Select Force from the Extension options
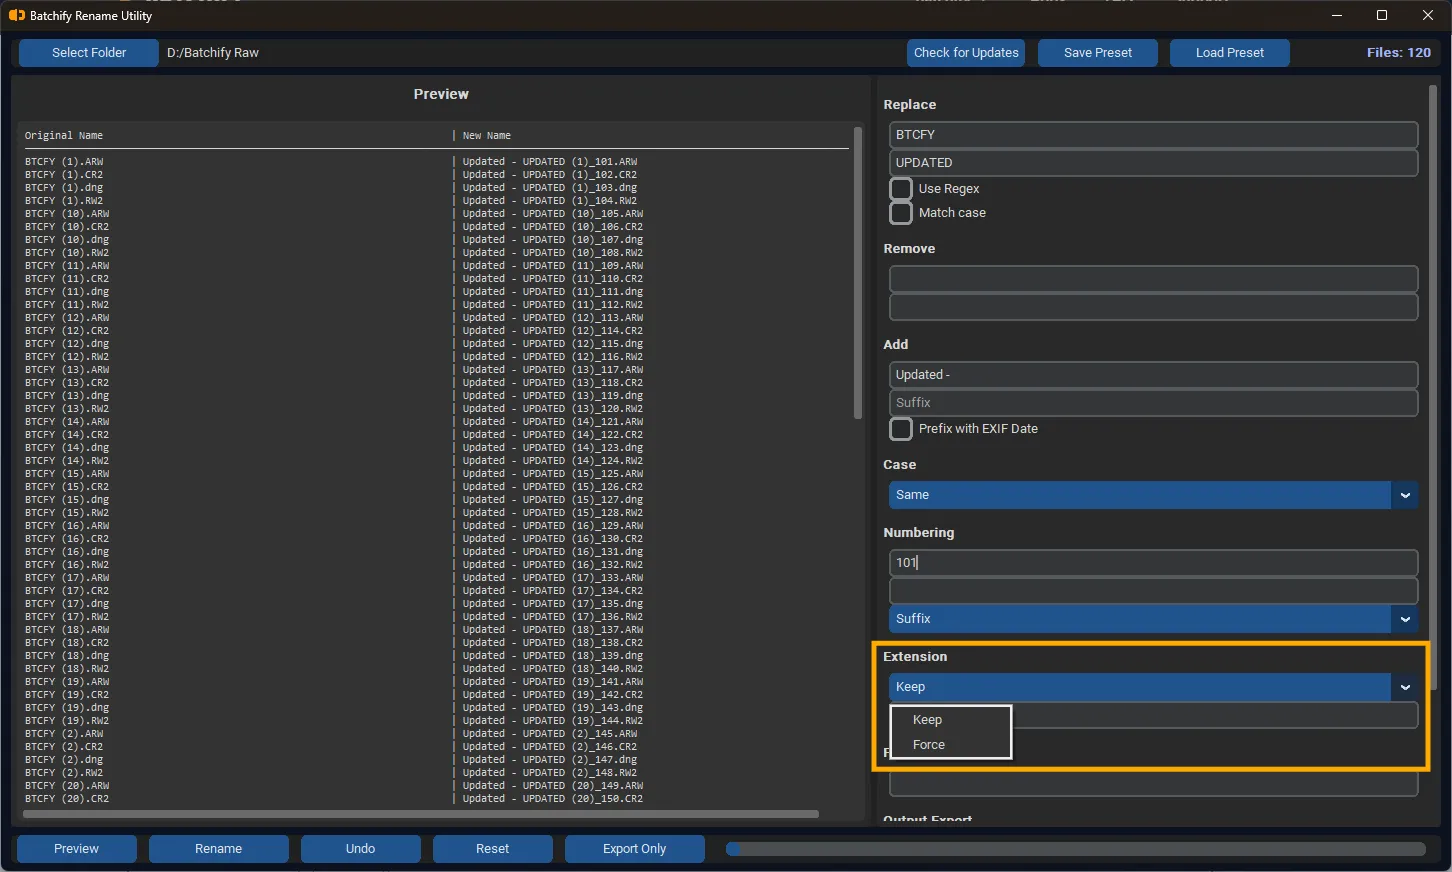The image size is (1452, 872). click(928, 744)
